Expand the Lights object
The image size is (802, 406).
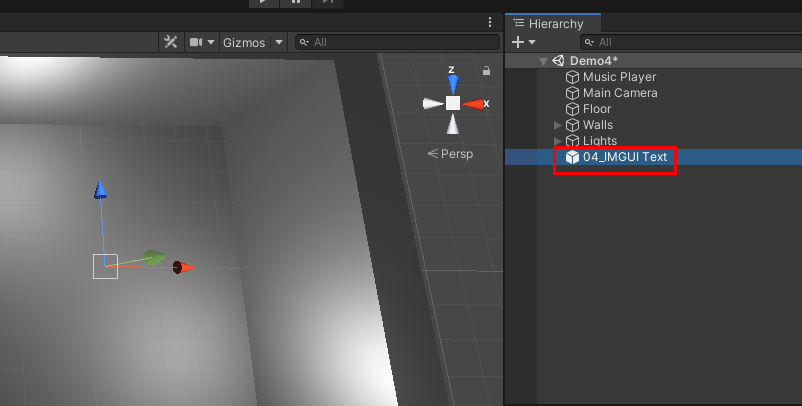click(558, 141)
